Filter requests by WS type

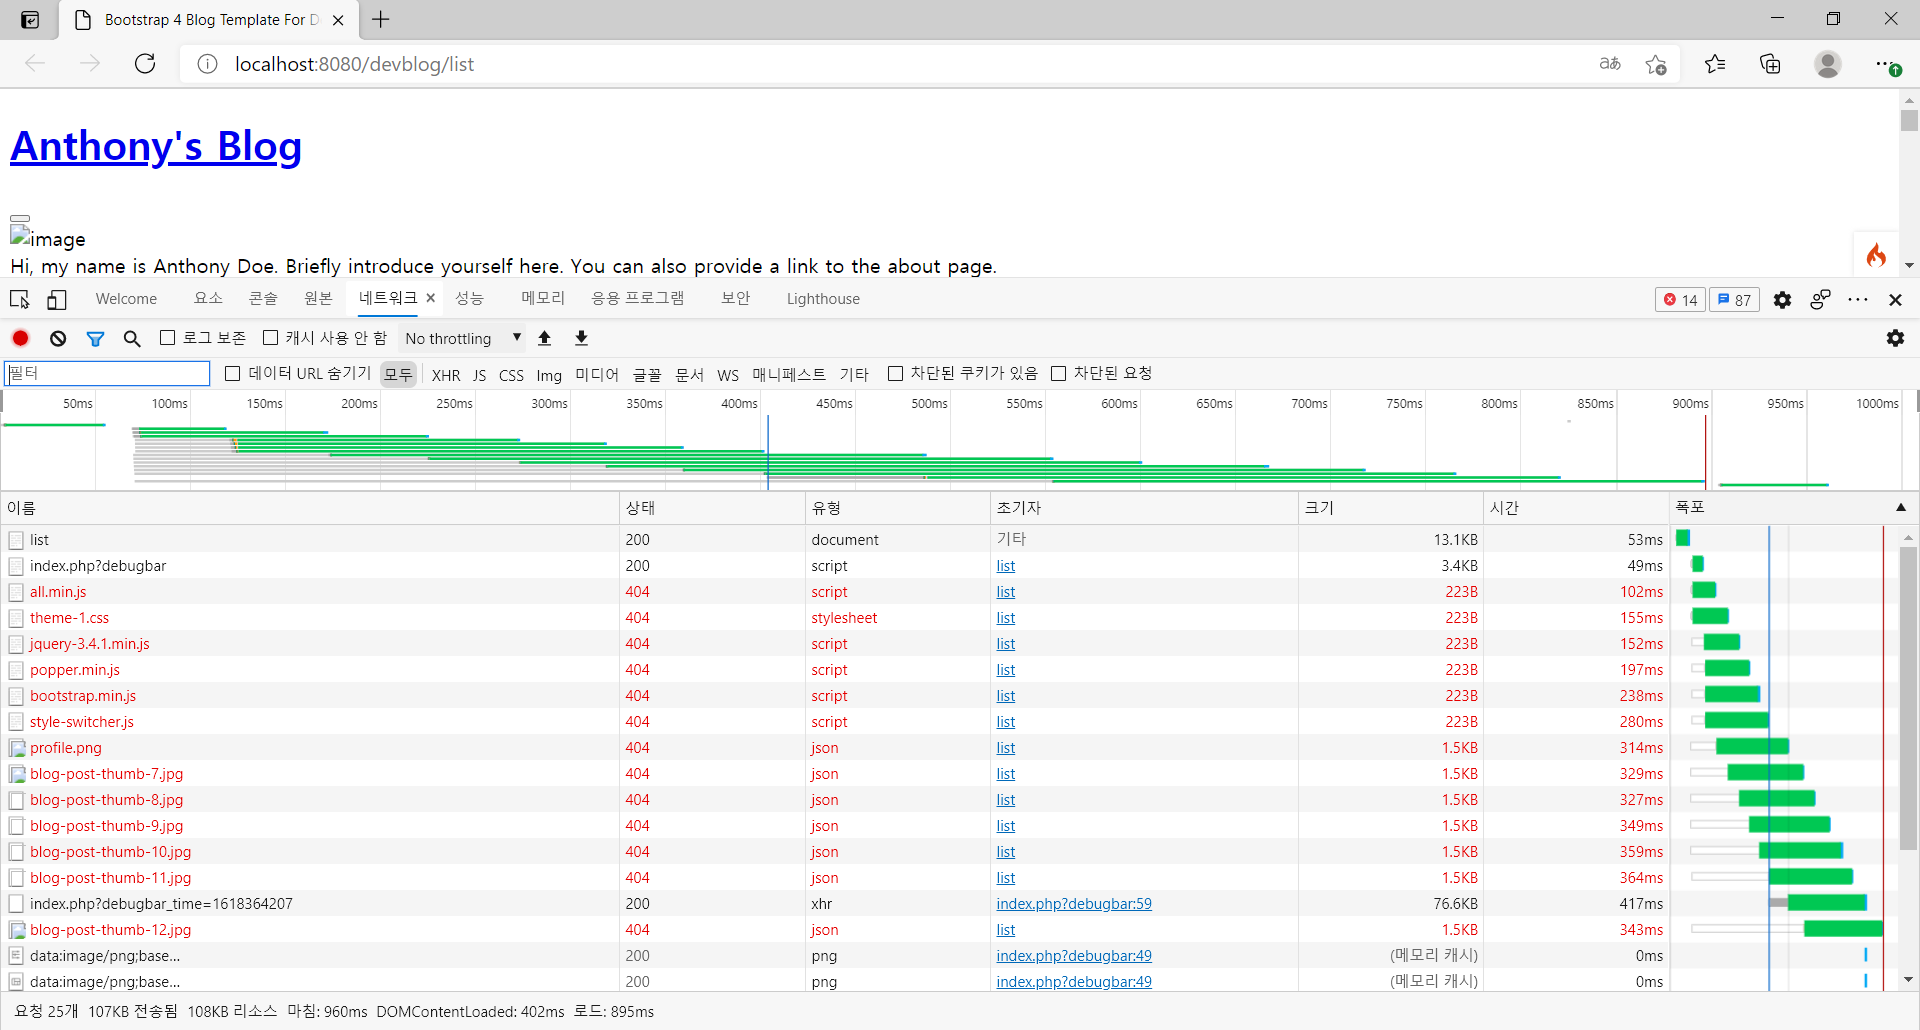click(x=728, y=375)
